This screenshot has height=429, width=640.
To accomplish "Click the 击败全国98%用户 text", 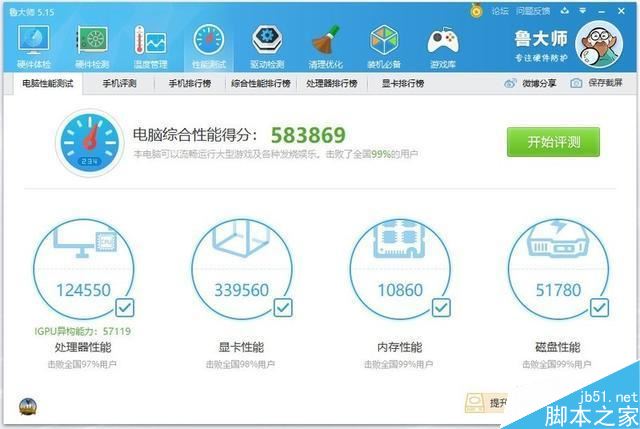I will [240, 364].
